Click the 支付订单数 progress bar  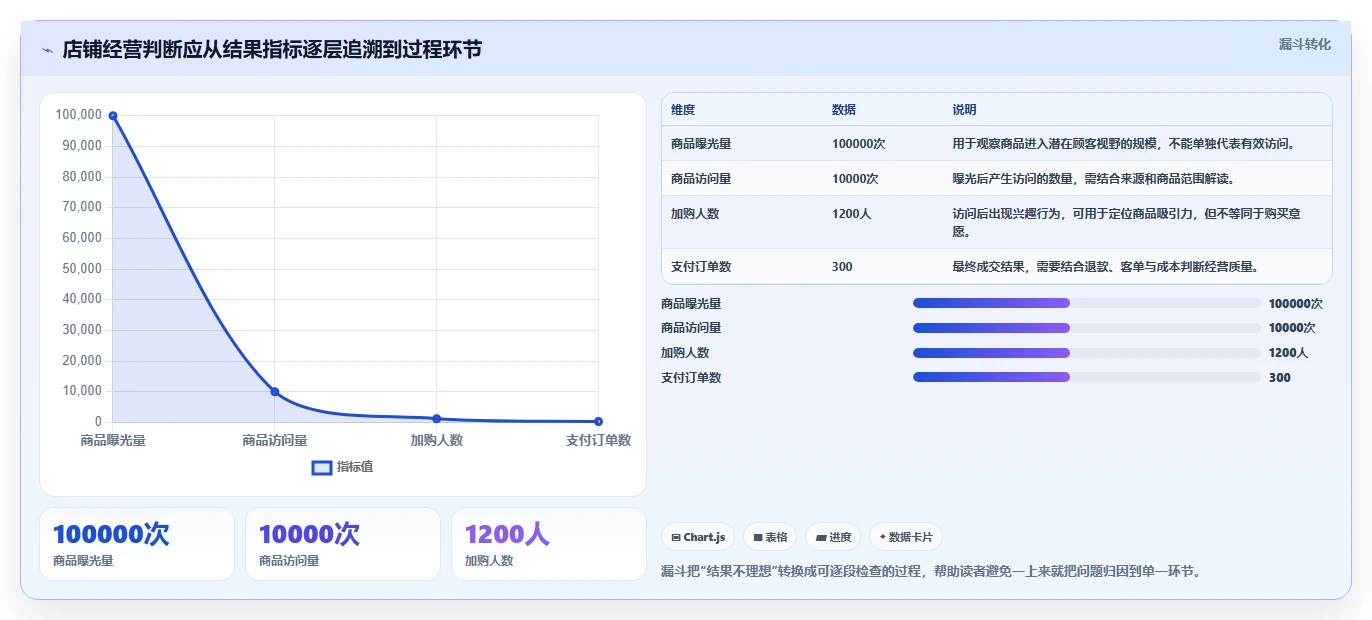click(1087, 377)
